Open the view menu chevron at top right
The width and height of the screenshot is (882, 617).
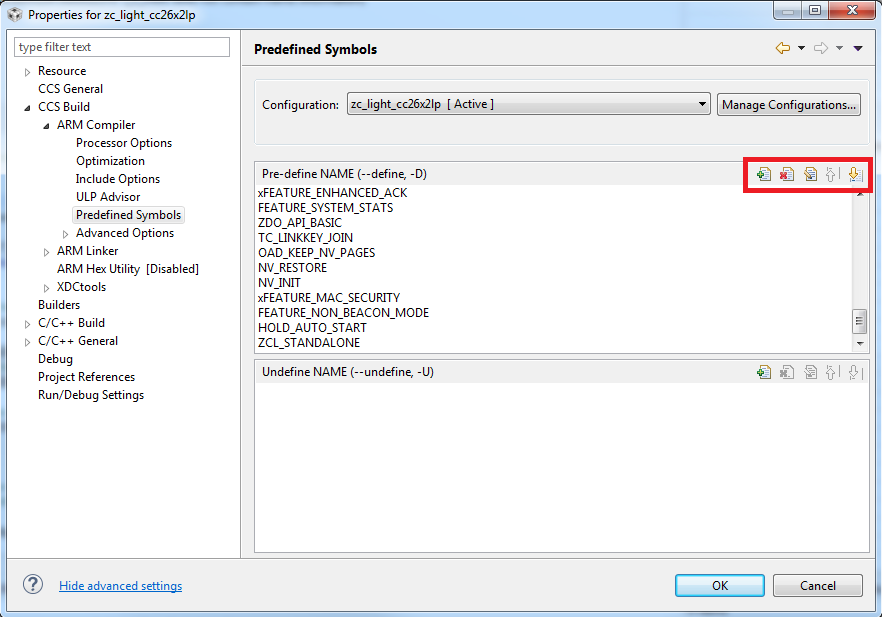[858, 47]
